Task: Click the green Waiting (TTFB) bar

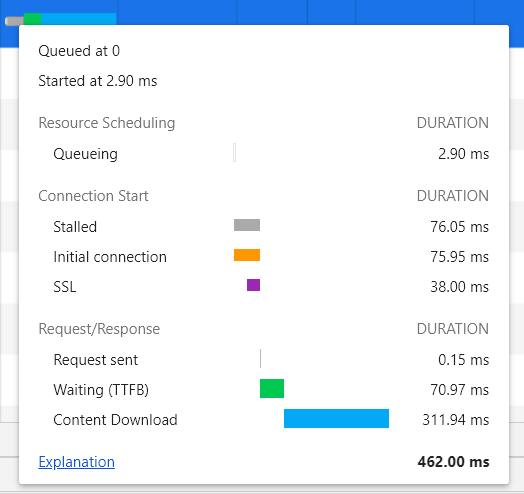Action: 272,388
